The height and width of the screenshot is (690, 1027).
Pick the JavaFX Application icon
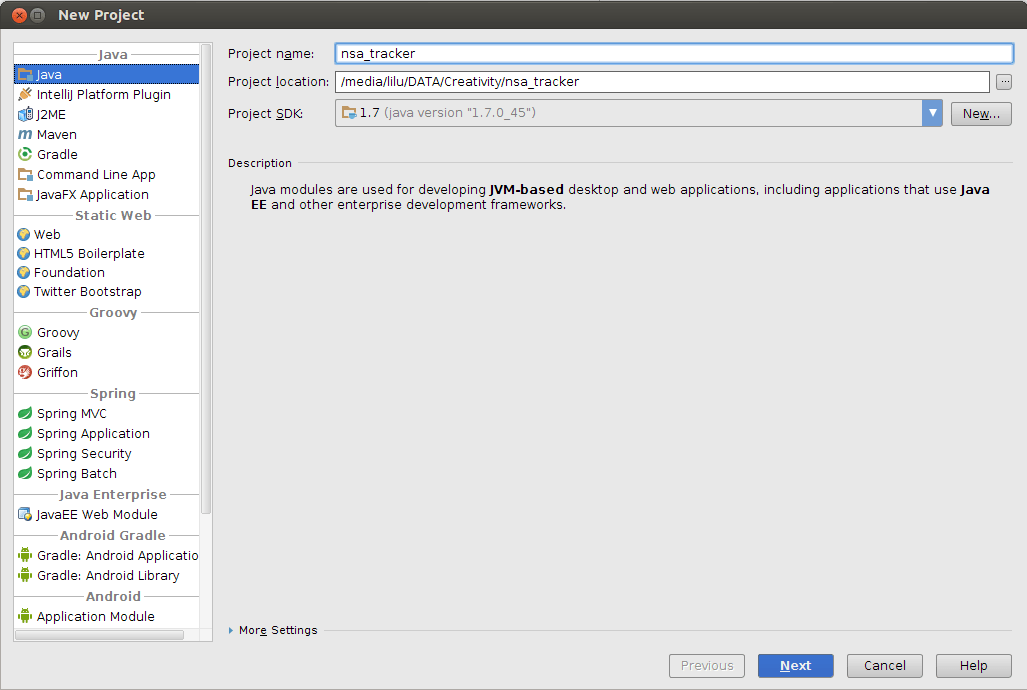click(x=25, y=195)
